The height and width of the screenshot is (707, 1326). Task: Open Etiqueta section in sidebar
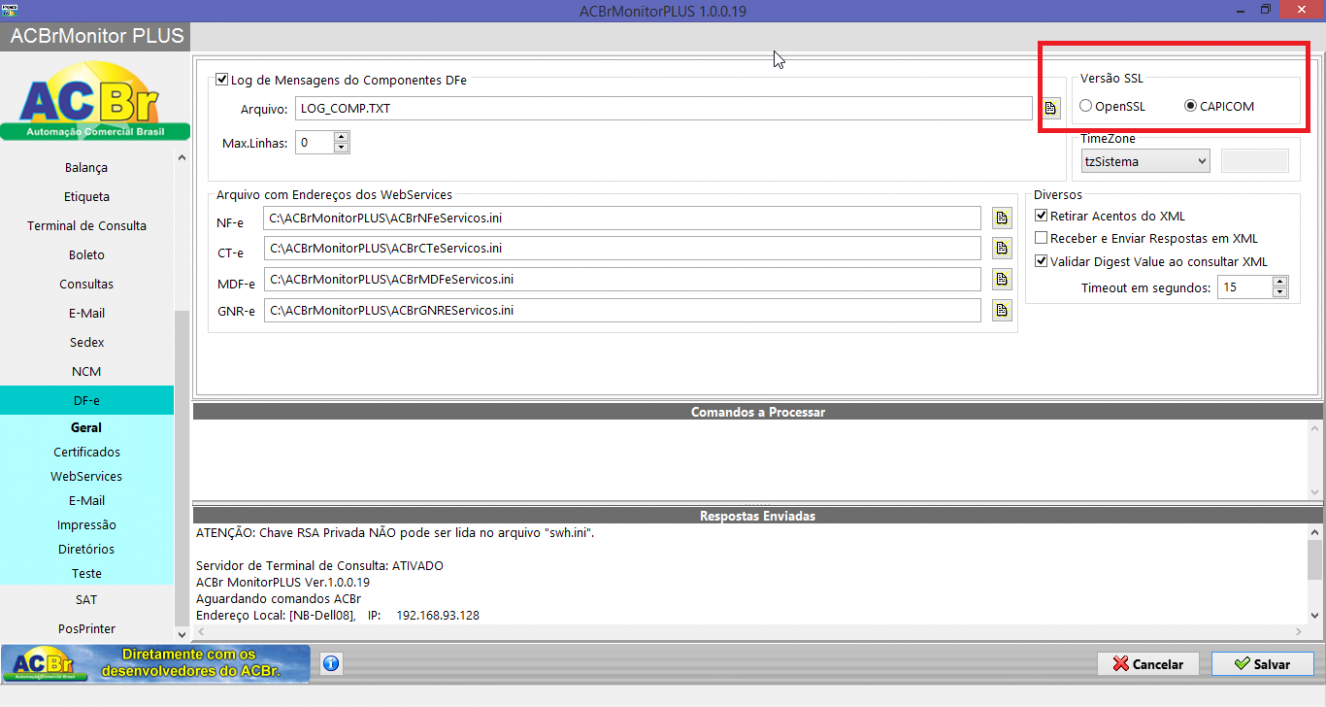point(86,196)
